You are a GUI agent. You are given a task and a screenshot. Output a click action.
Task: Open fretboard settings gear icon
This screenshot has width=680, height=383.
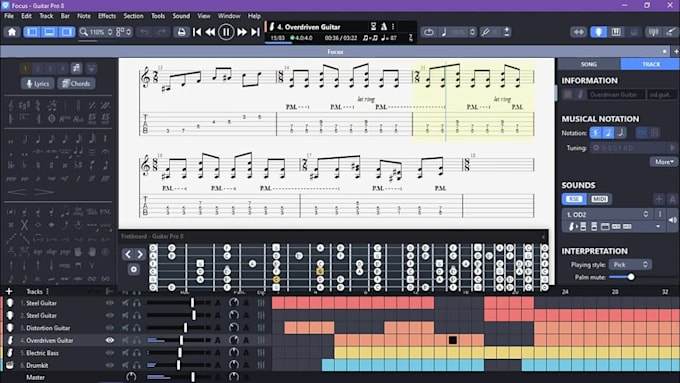click(x=134, y=269)
